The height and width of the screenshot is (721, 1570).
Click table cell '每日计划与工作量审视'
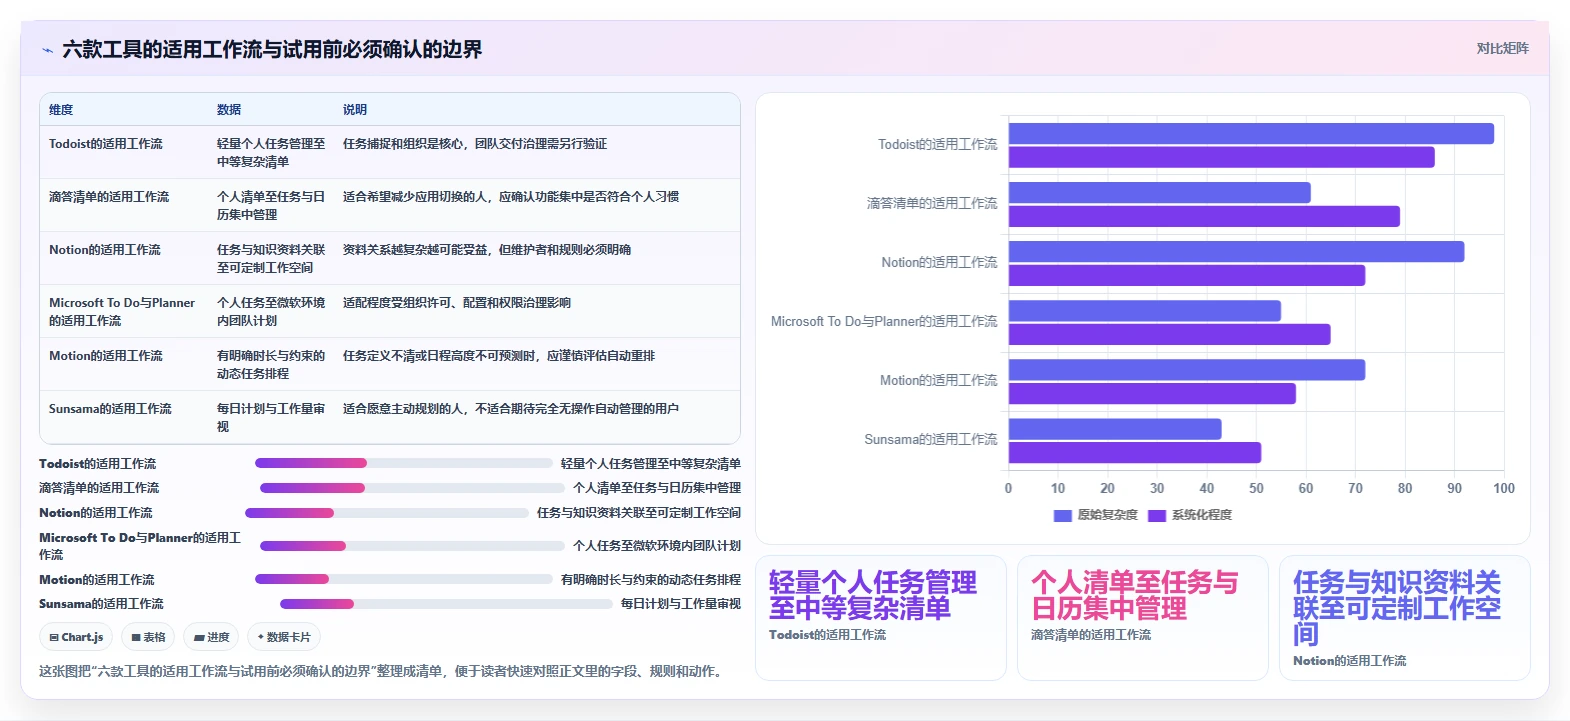271,418
